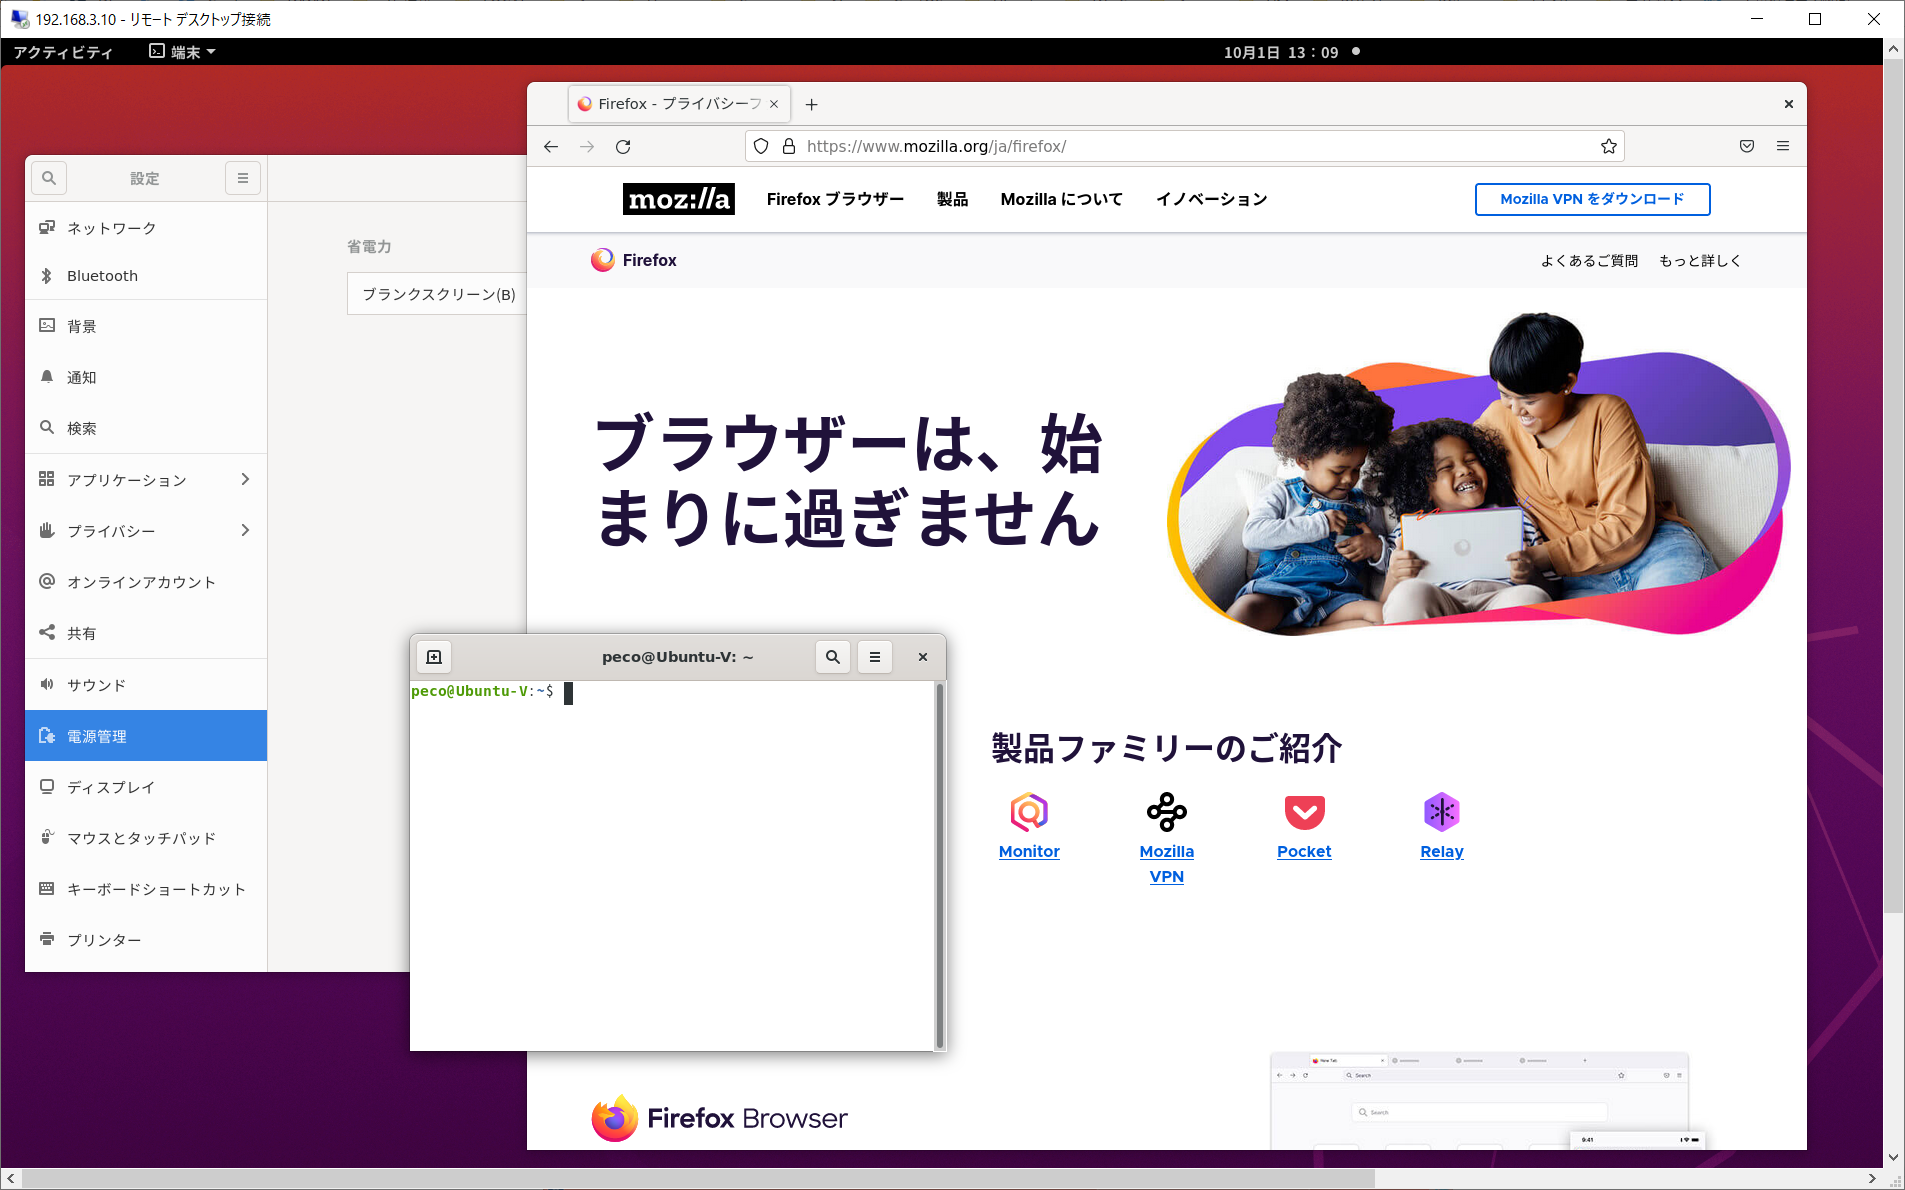This screenshot has width=1905, height=1190.
Task: Click the Firefox URL address bar
Action: tap(1184, 146)
